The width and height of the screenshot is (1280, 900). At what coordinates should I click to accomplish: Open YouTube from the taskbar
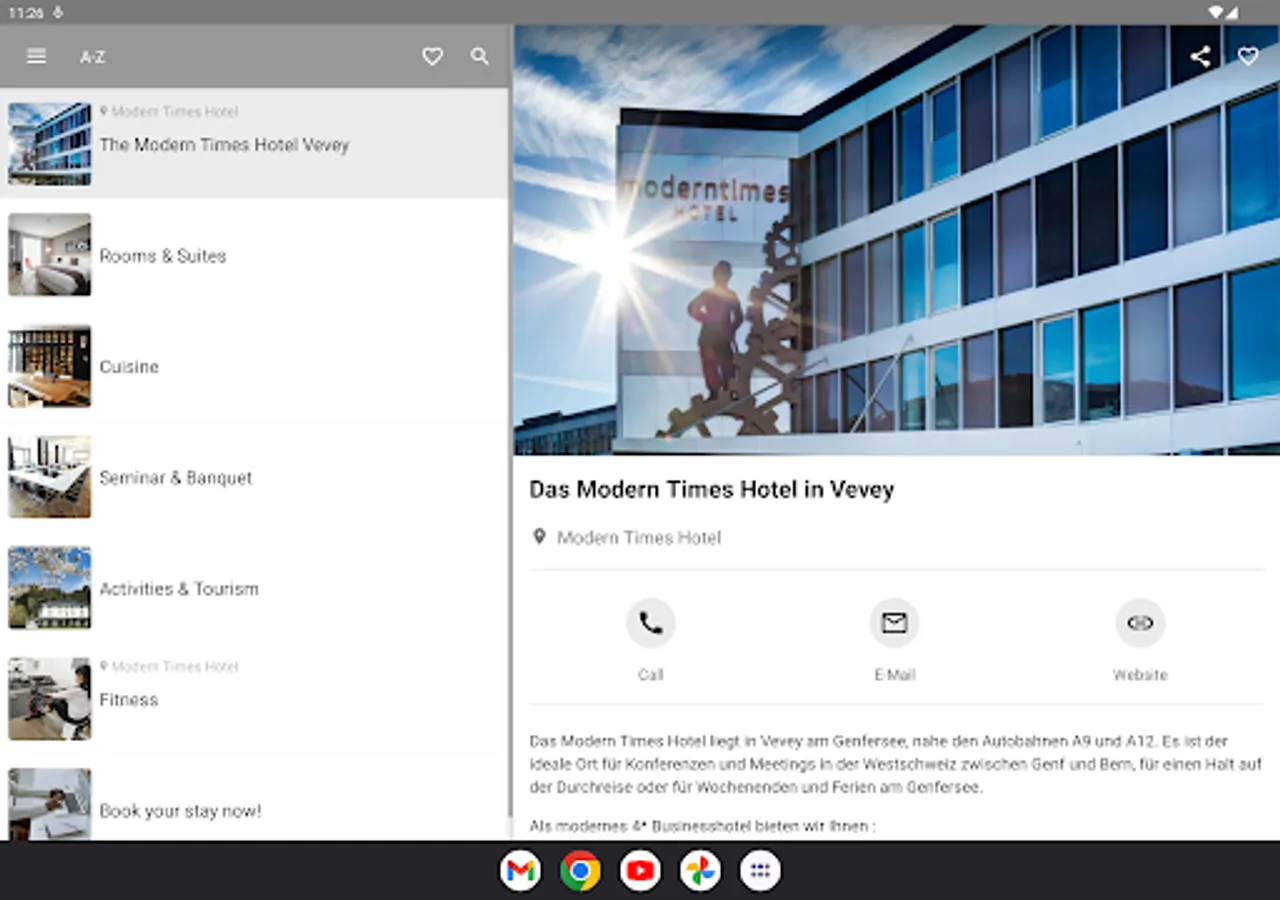(640, 871)
